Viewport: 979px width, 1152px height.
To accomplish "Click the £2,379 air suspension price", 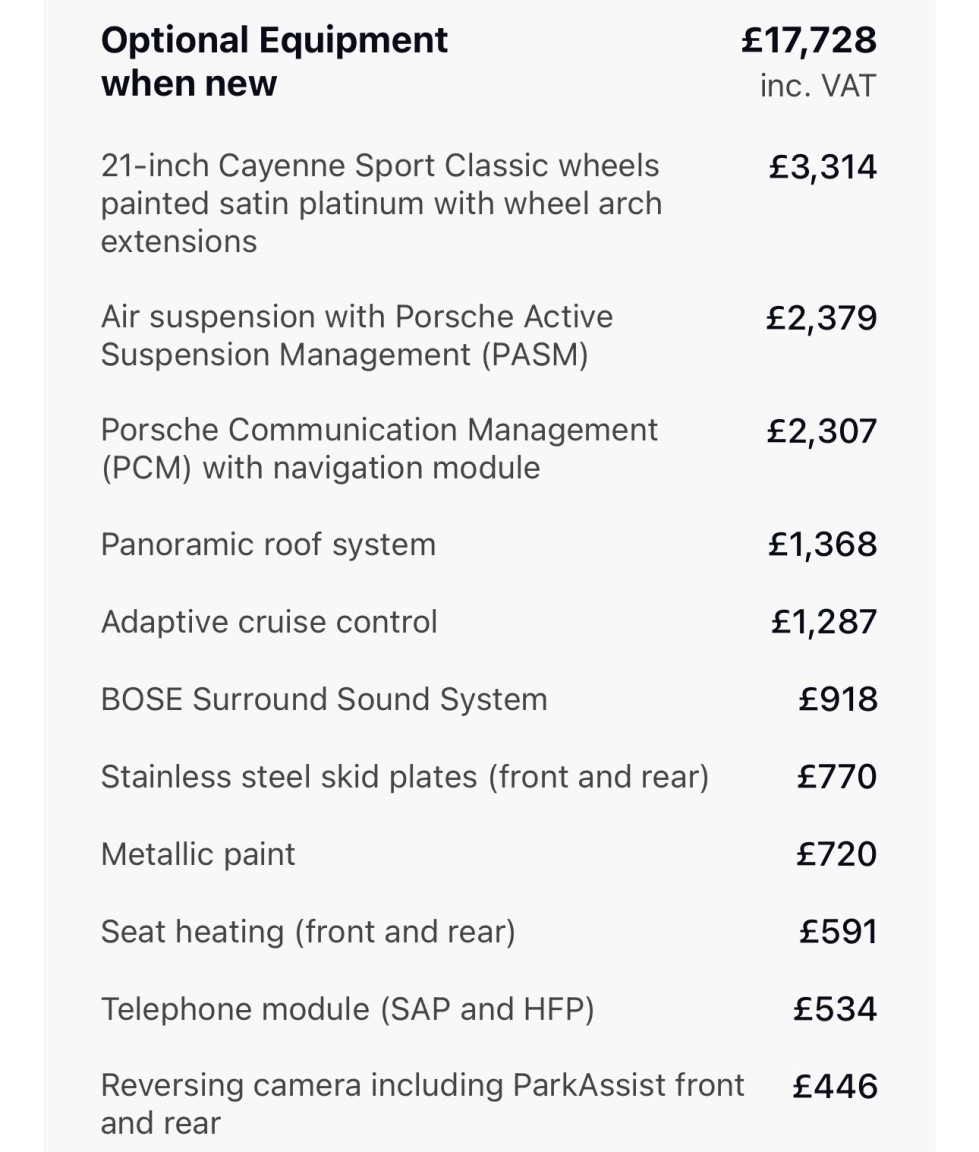I will (821, 318).
